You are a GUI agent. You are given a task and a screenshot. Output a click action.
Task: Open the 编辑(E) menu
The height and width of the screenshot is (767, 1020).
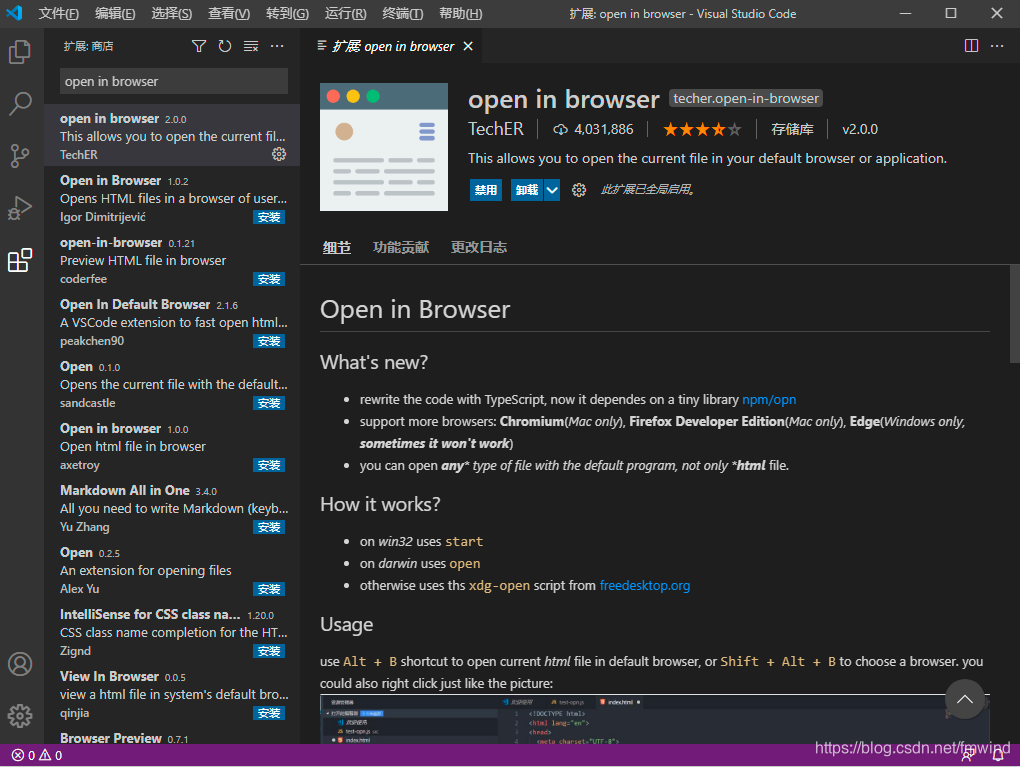point(115,14)
